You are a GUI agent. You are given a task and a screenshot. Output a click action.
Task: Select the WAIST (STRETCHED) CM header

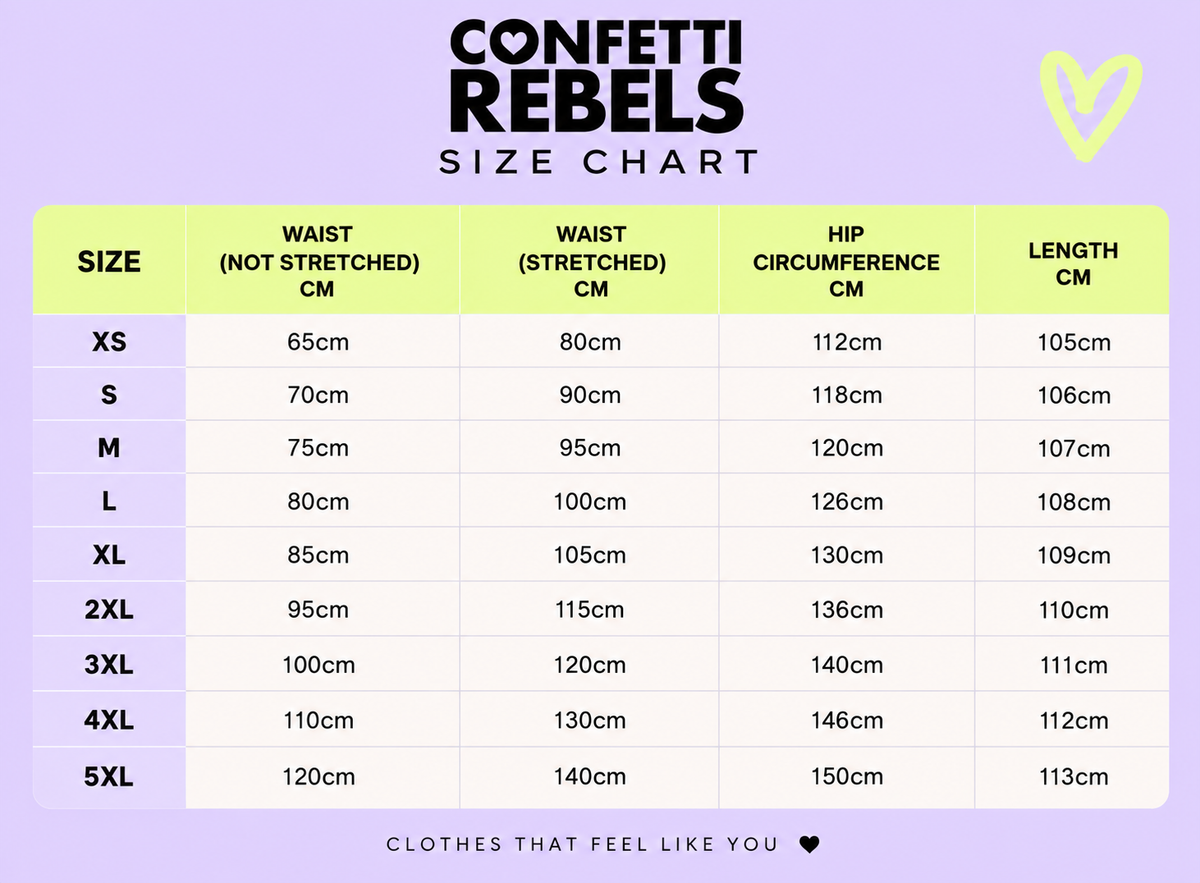click(x=591, y=262)
